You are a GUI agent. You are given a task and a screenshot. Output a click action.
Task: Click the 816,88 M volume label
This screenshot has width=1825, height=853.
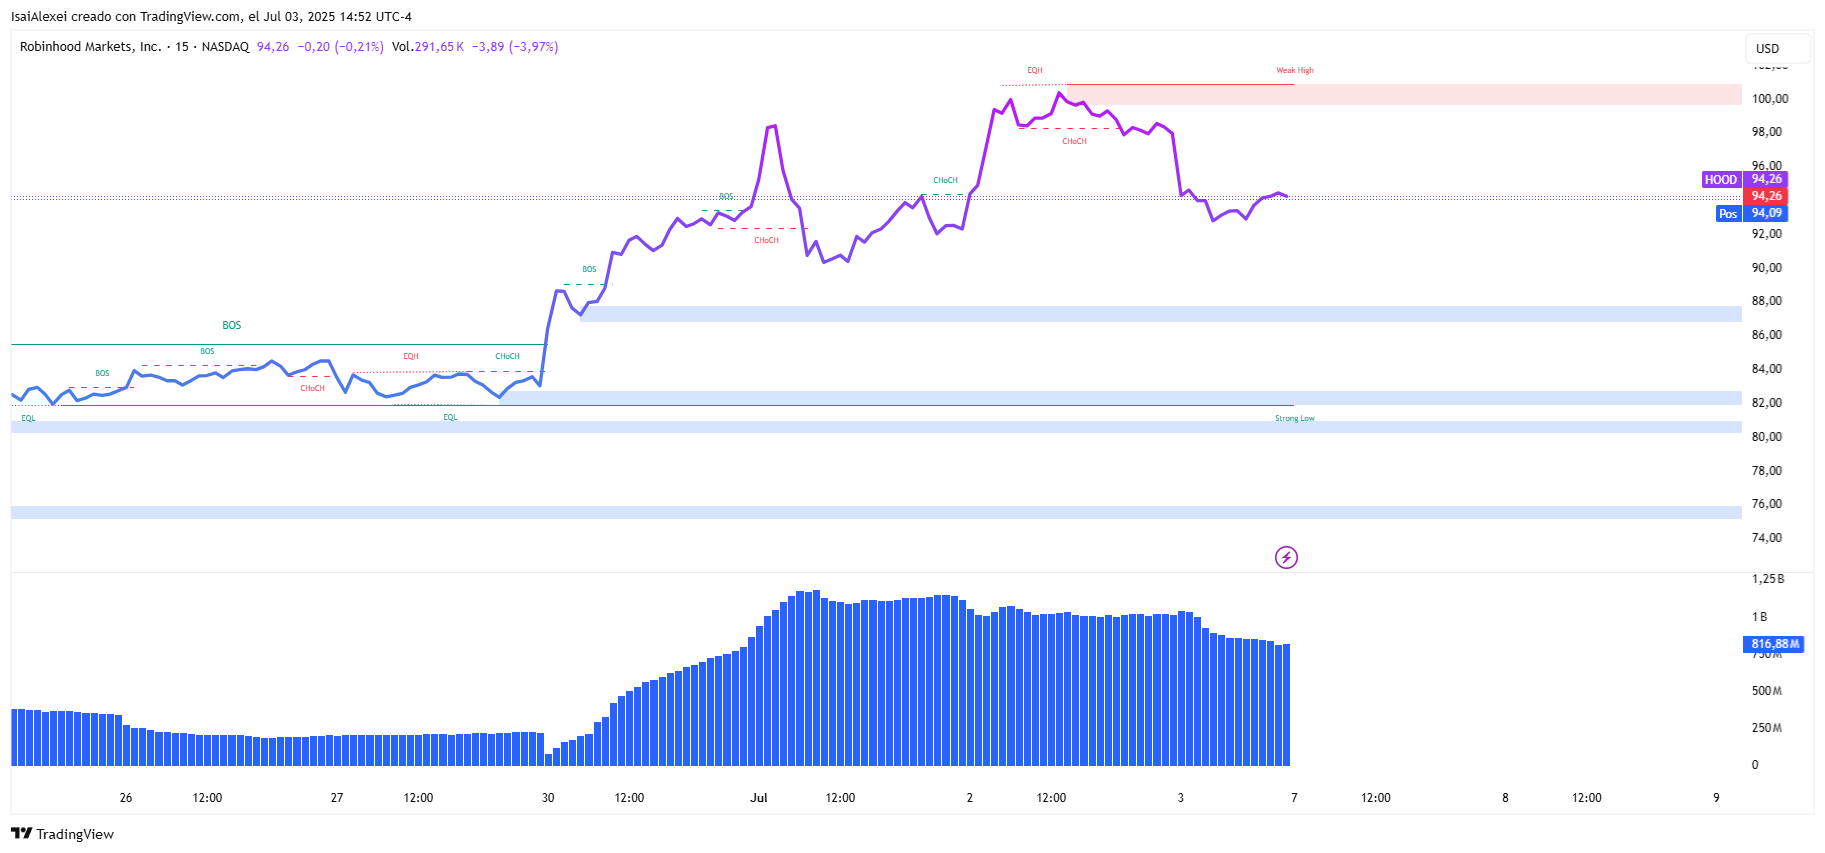tap(1775, 644)
